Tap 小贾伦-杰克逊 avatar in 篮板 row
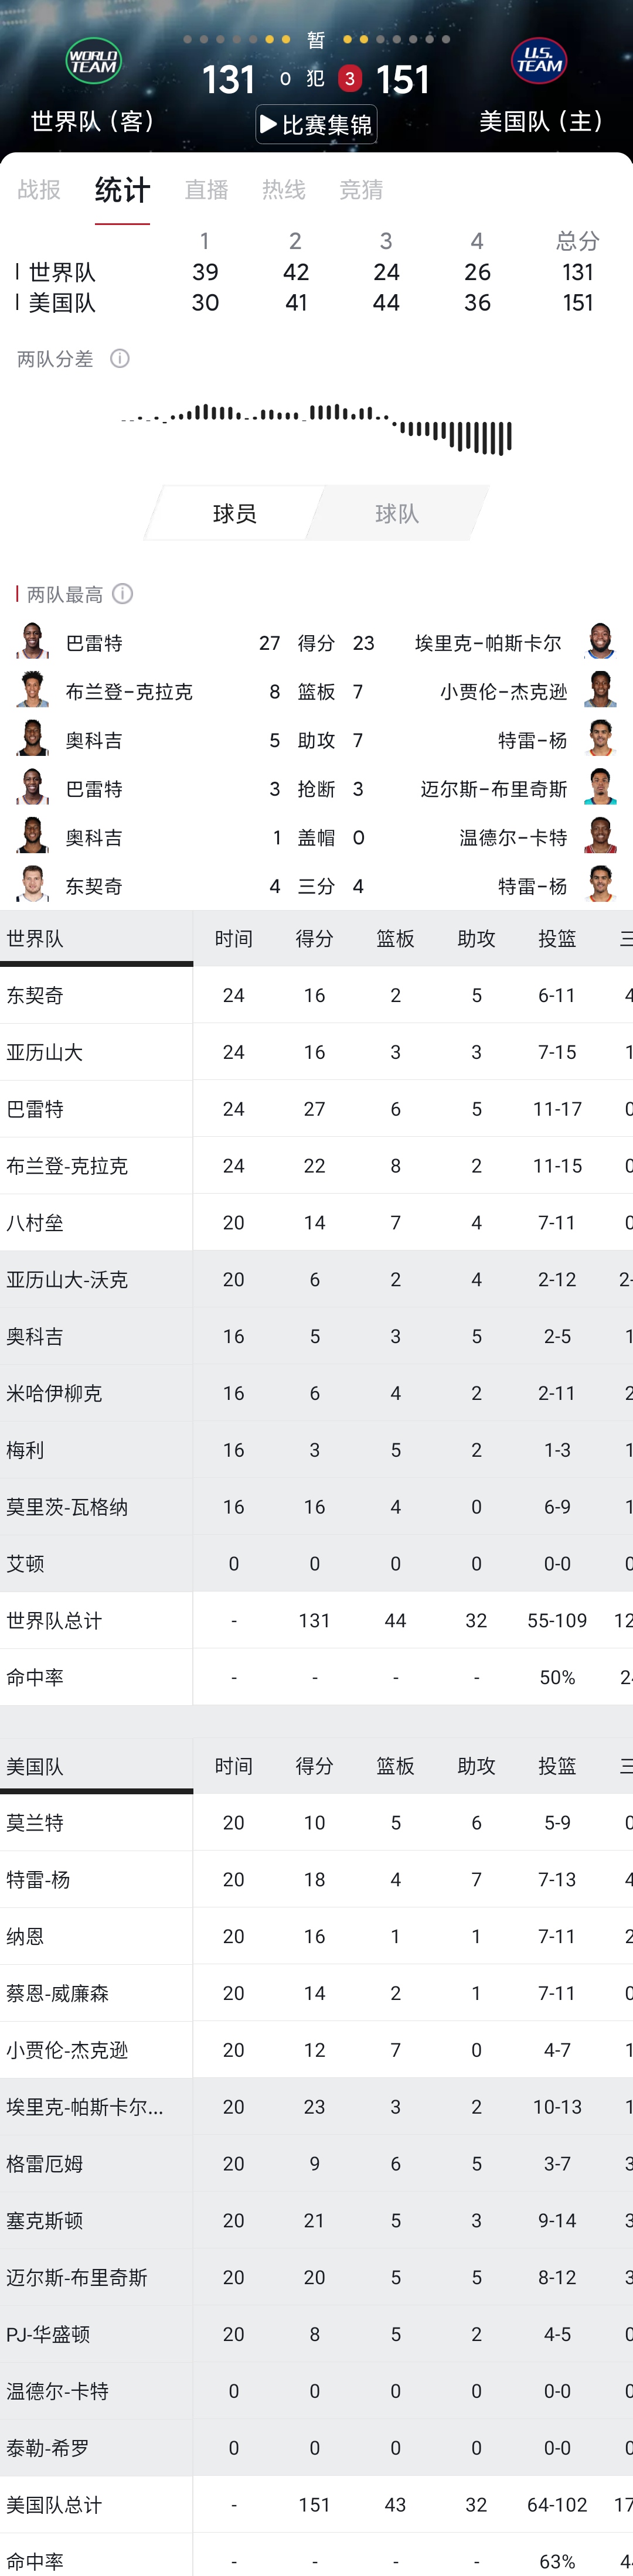The width and height of the screenshot is (633, 2576). [600, 691]
